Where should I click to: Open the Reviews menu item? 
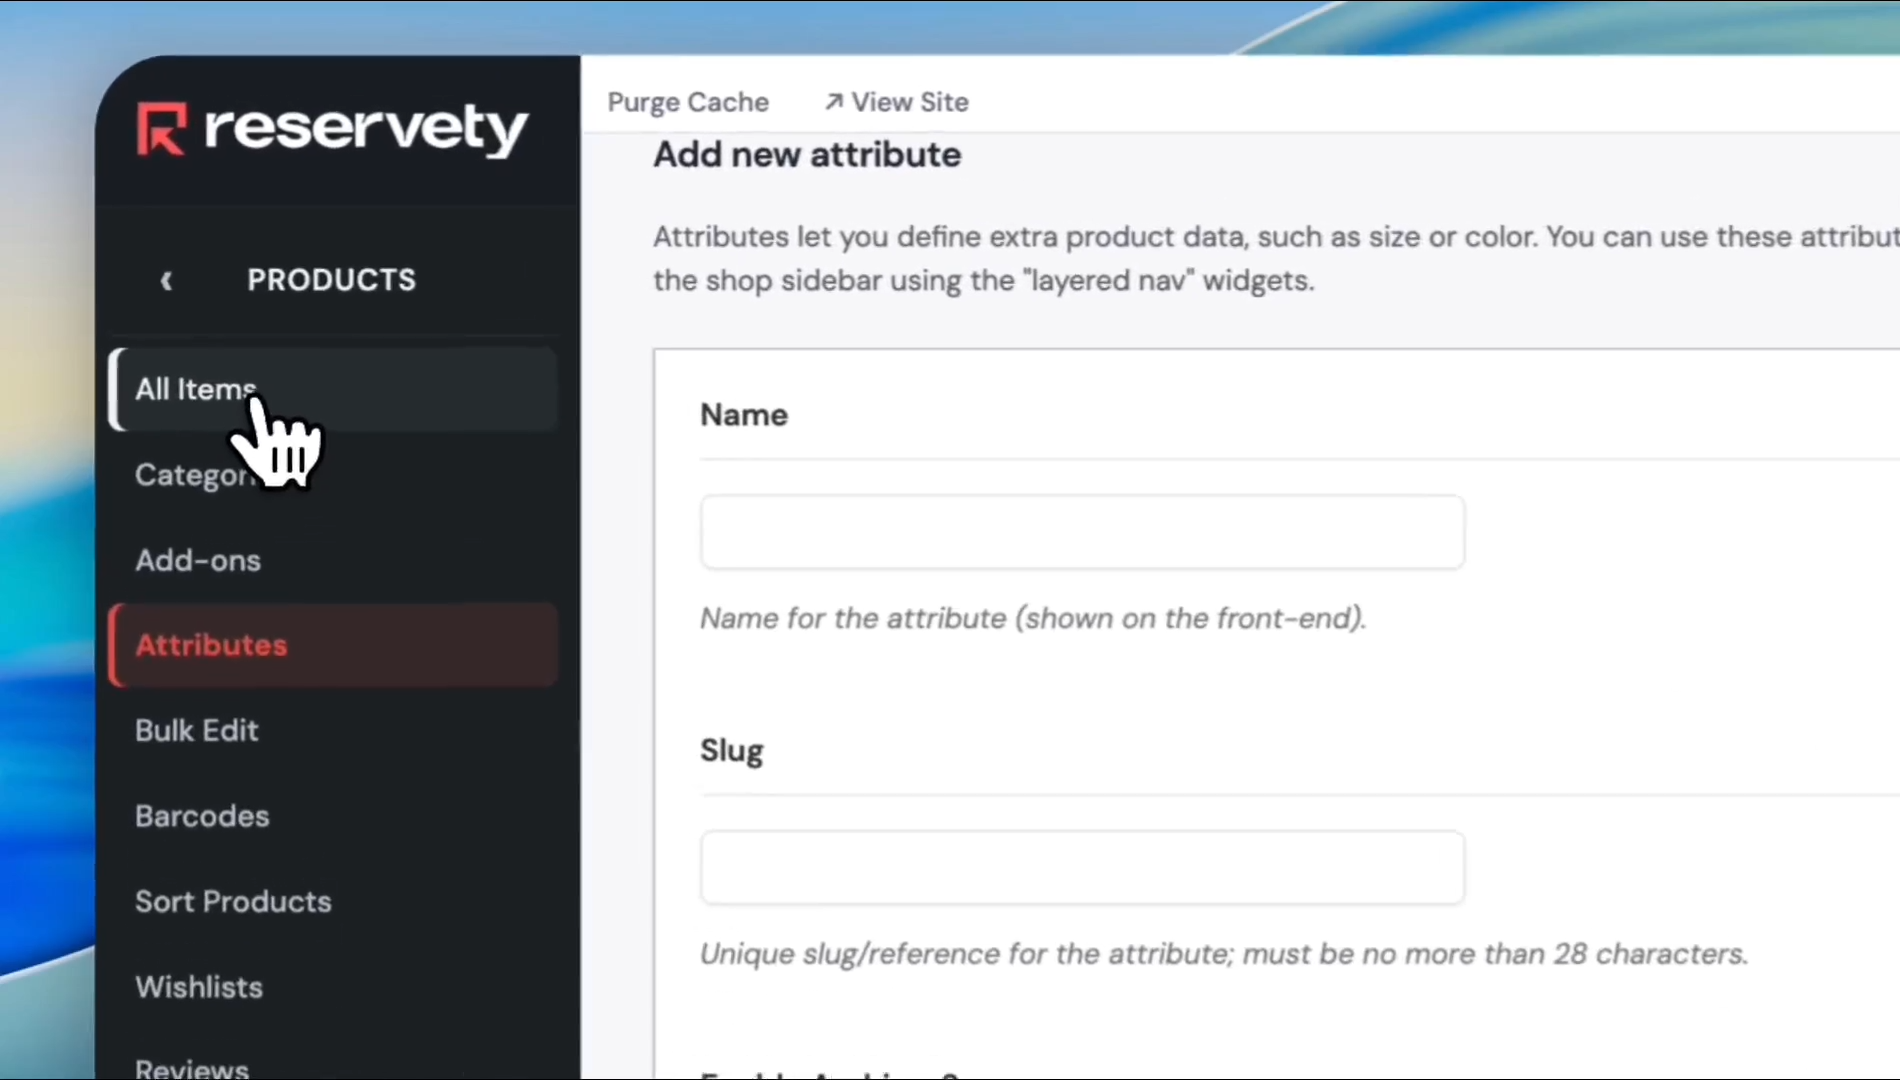tap(192, 1067)
